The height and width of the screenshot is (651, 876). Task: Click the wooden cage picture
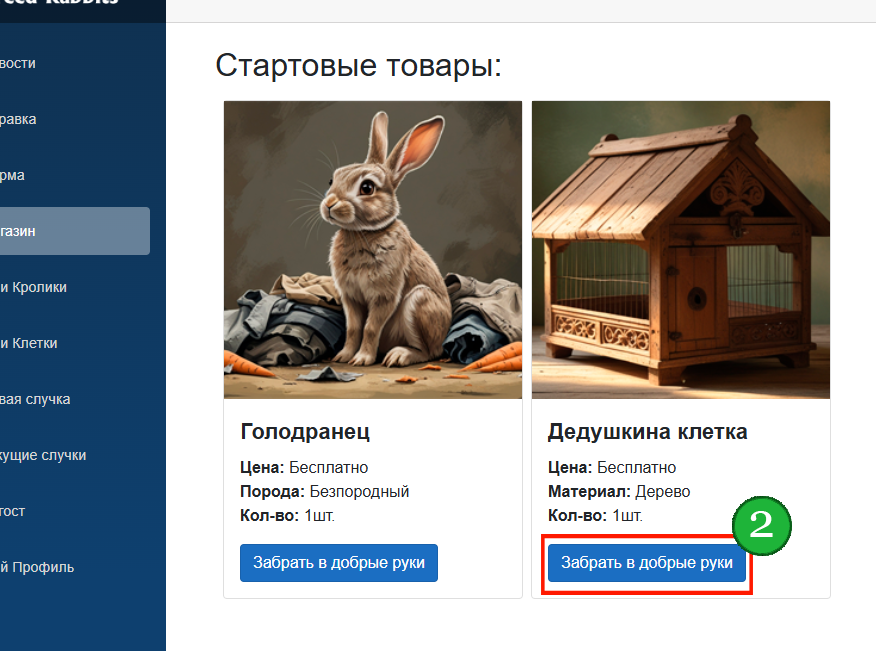(x=680, y=250)
